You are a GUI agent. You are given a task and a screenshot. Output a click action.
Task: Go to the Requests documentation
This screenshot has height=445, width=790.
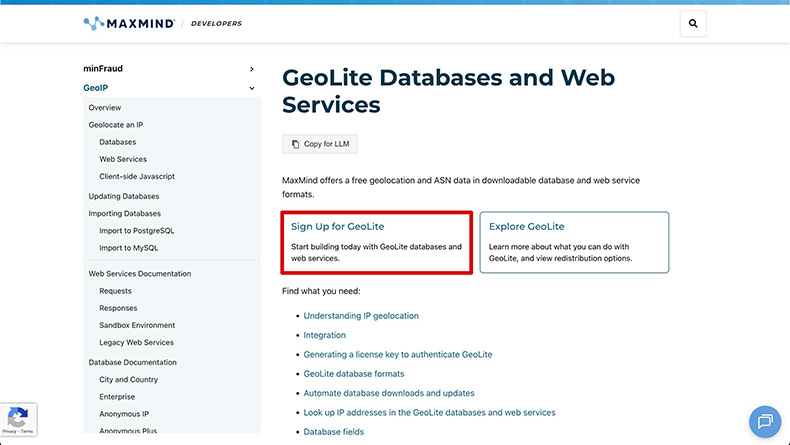tap(115, 291)
